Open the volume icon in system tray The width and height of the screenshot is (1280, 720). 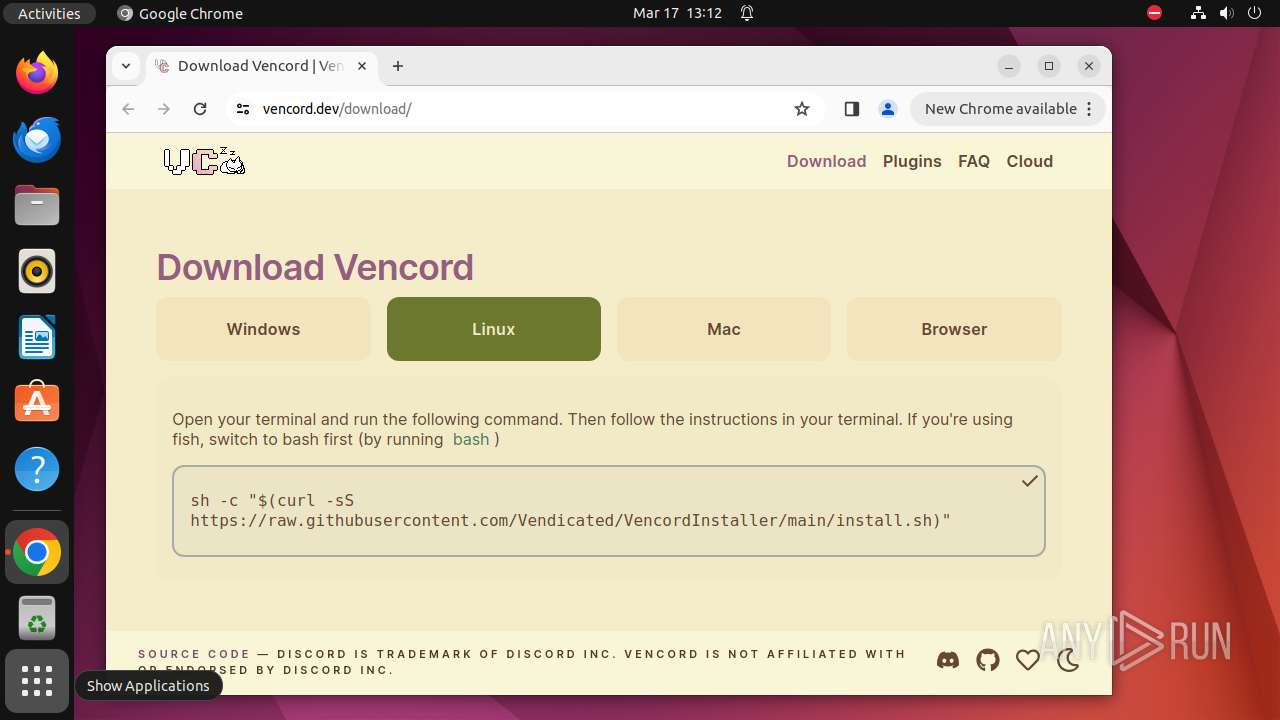click(x=1227, y=13)
